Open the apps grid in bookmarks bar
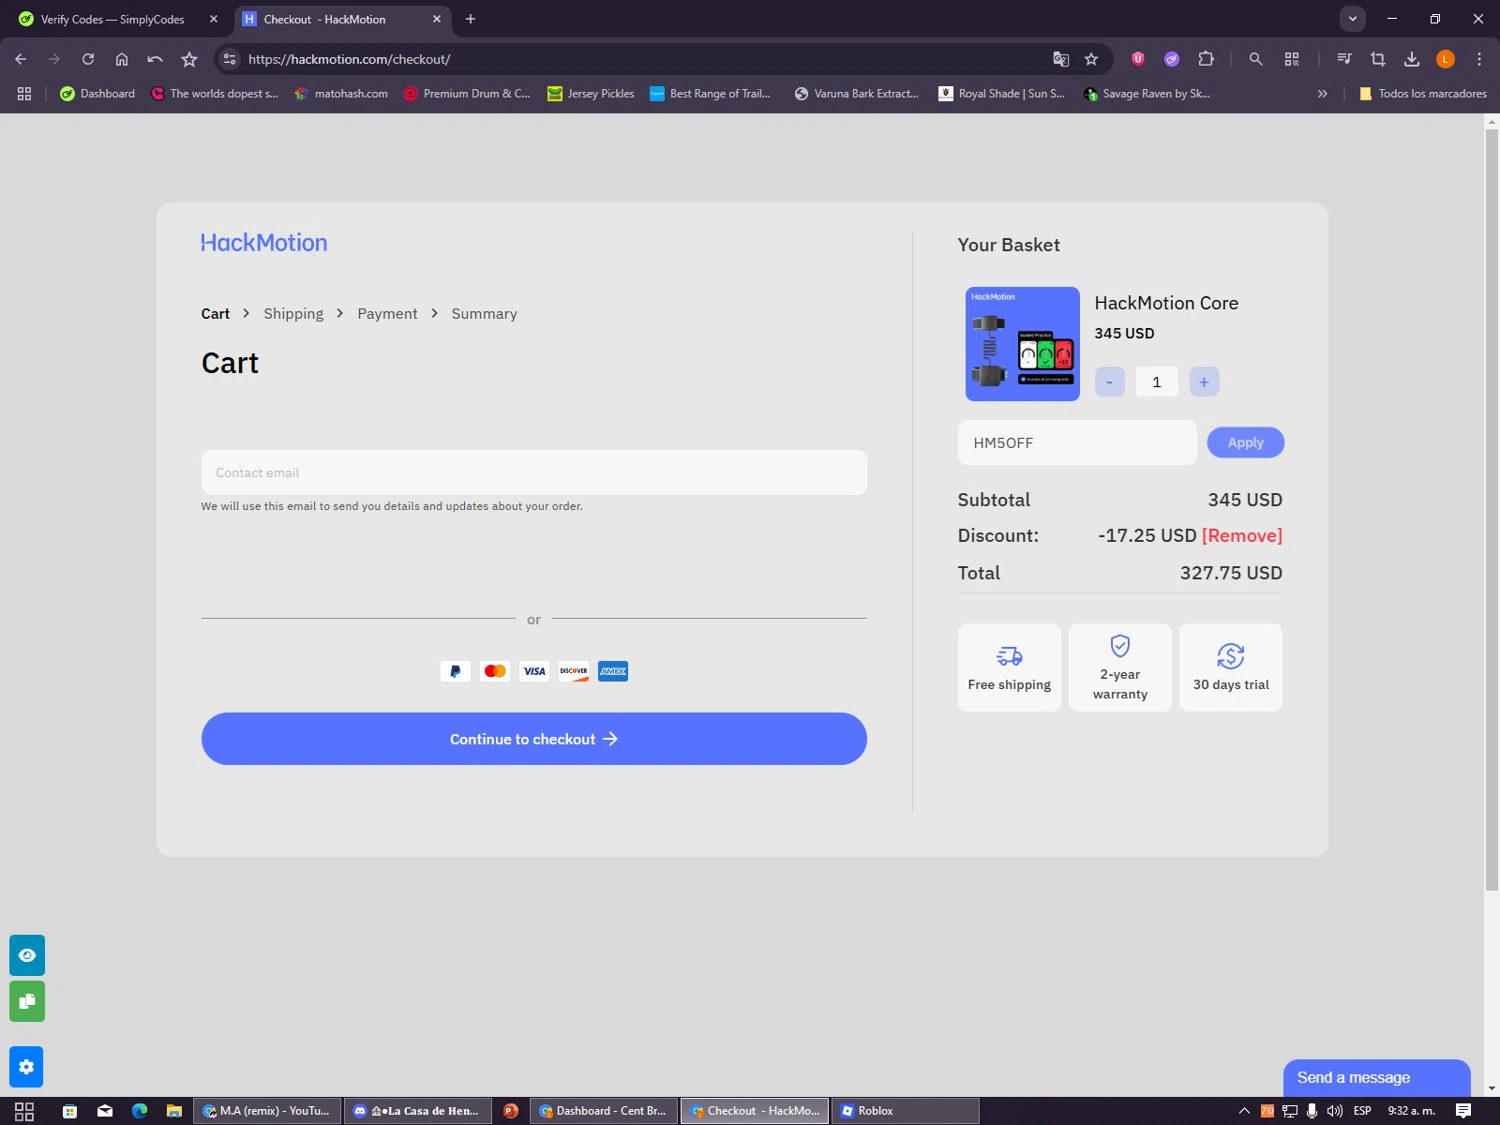 (24, 93)
